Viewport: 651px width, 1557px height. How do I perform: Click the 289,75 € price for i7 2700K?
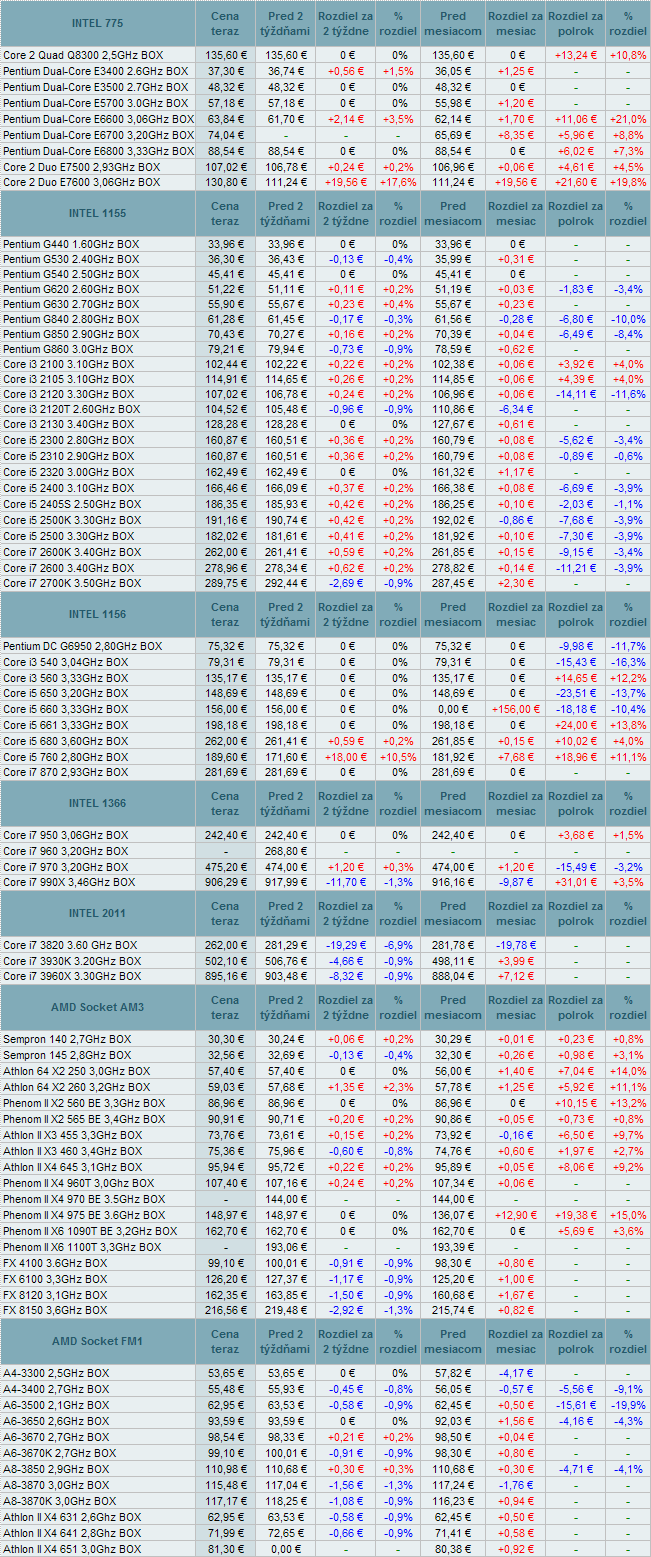click(x=225, y=582)
